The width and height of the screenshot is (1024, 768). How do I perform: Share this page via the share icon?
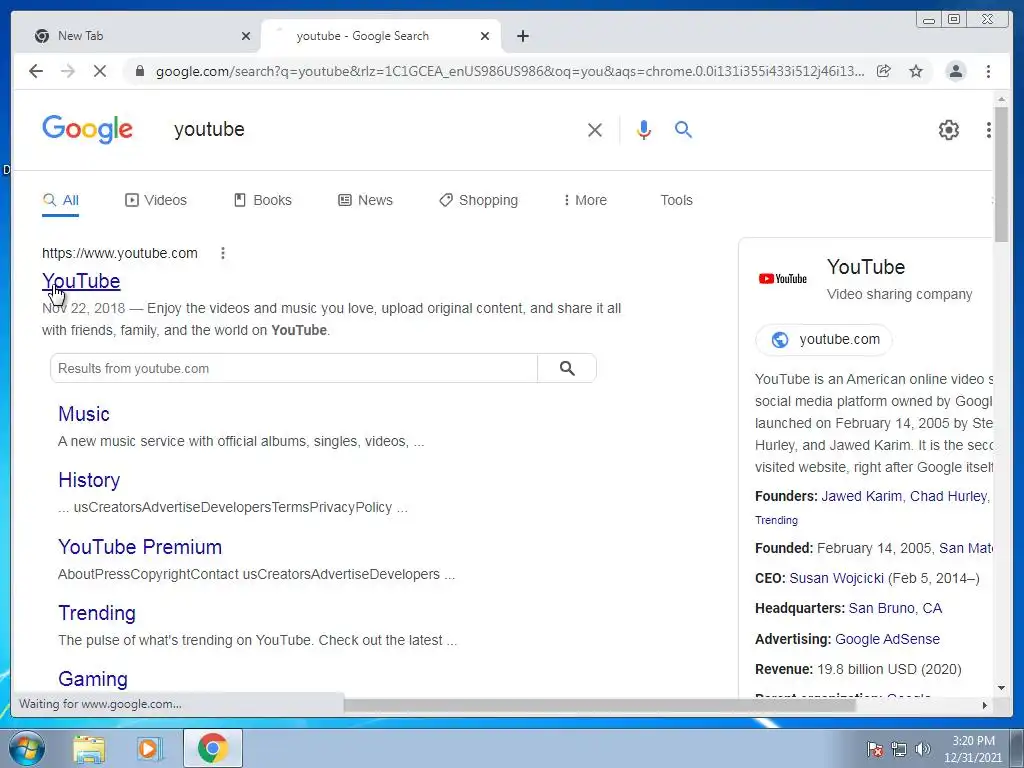[884, 71]
